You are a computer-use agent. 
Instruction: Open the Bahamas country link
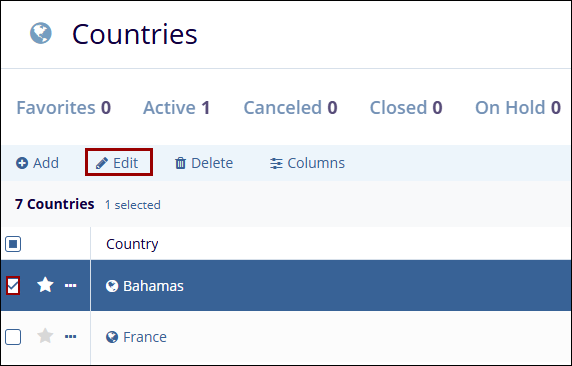(153, 286)
